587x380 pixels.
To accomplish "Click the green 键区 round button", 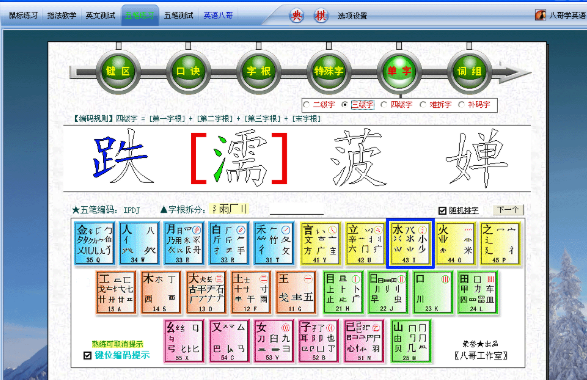I will (x=118, y=71).
